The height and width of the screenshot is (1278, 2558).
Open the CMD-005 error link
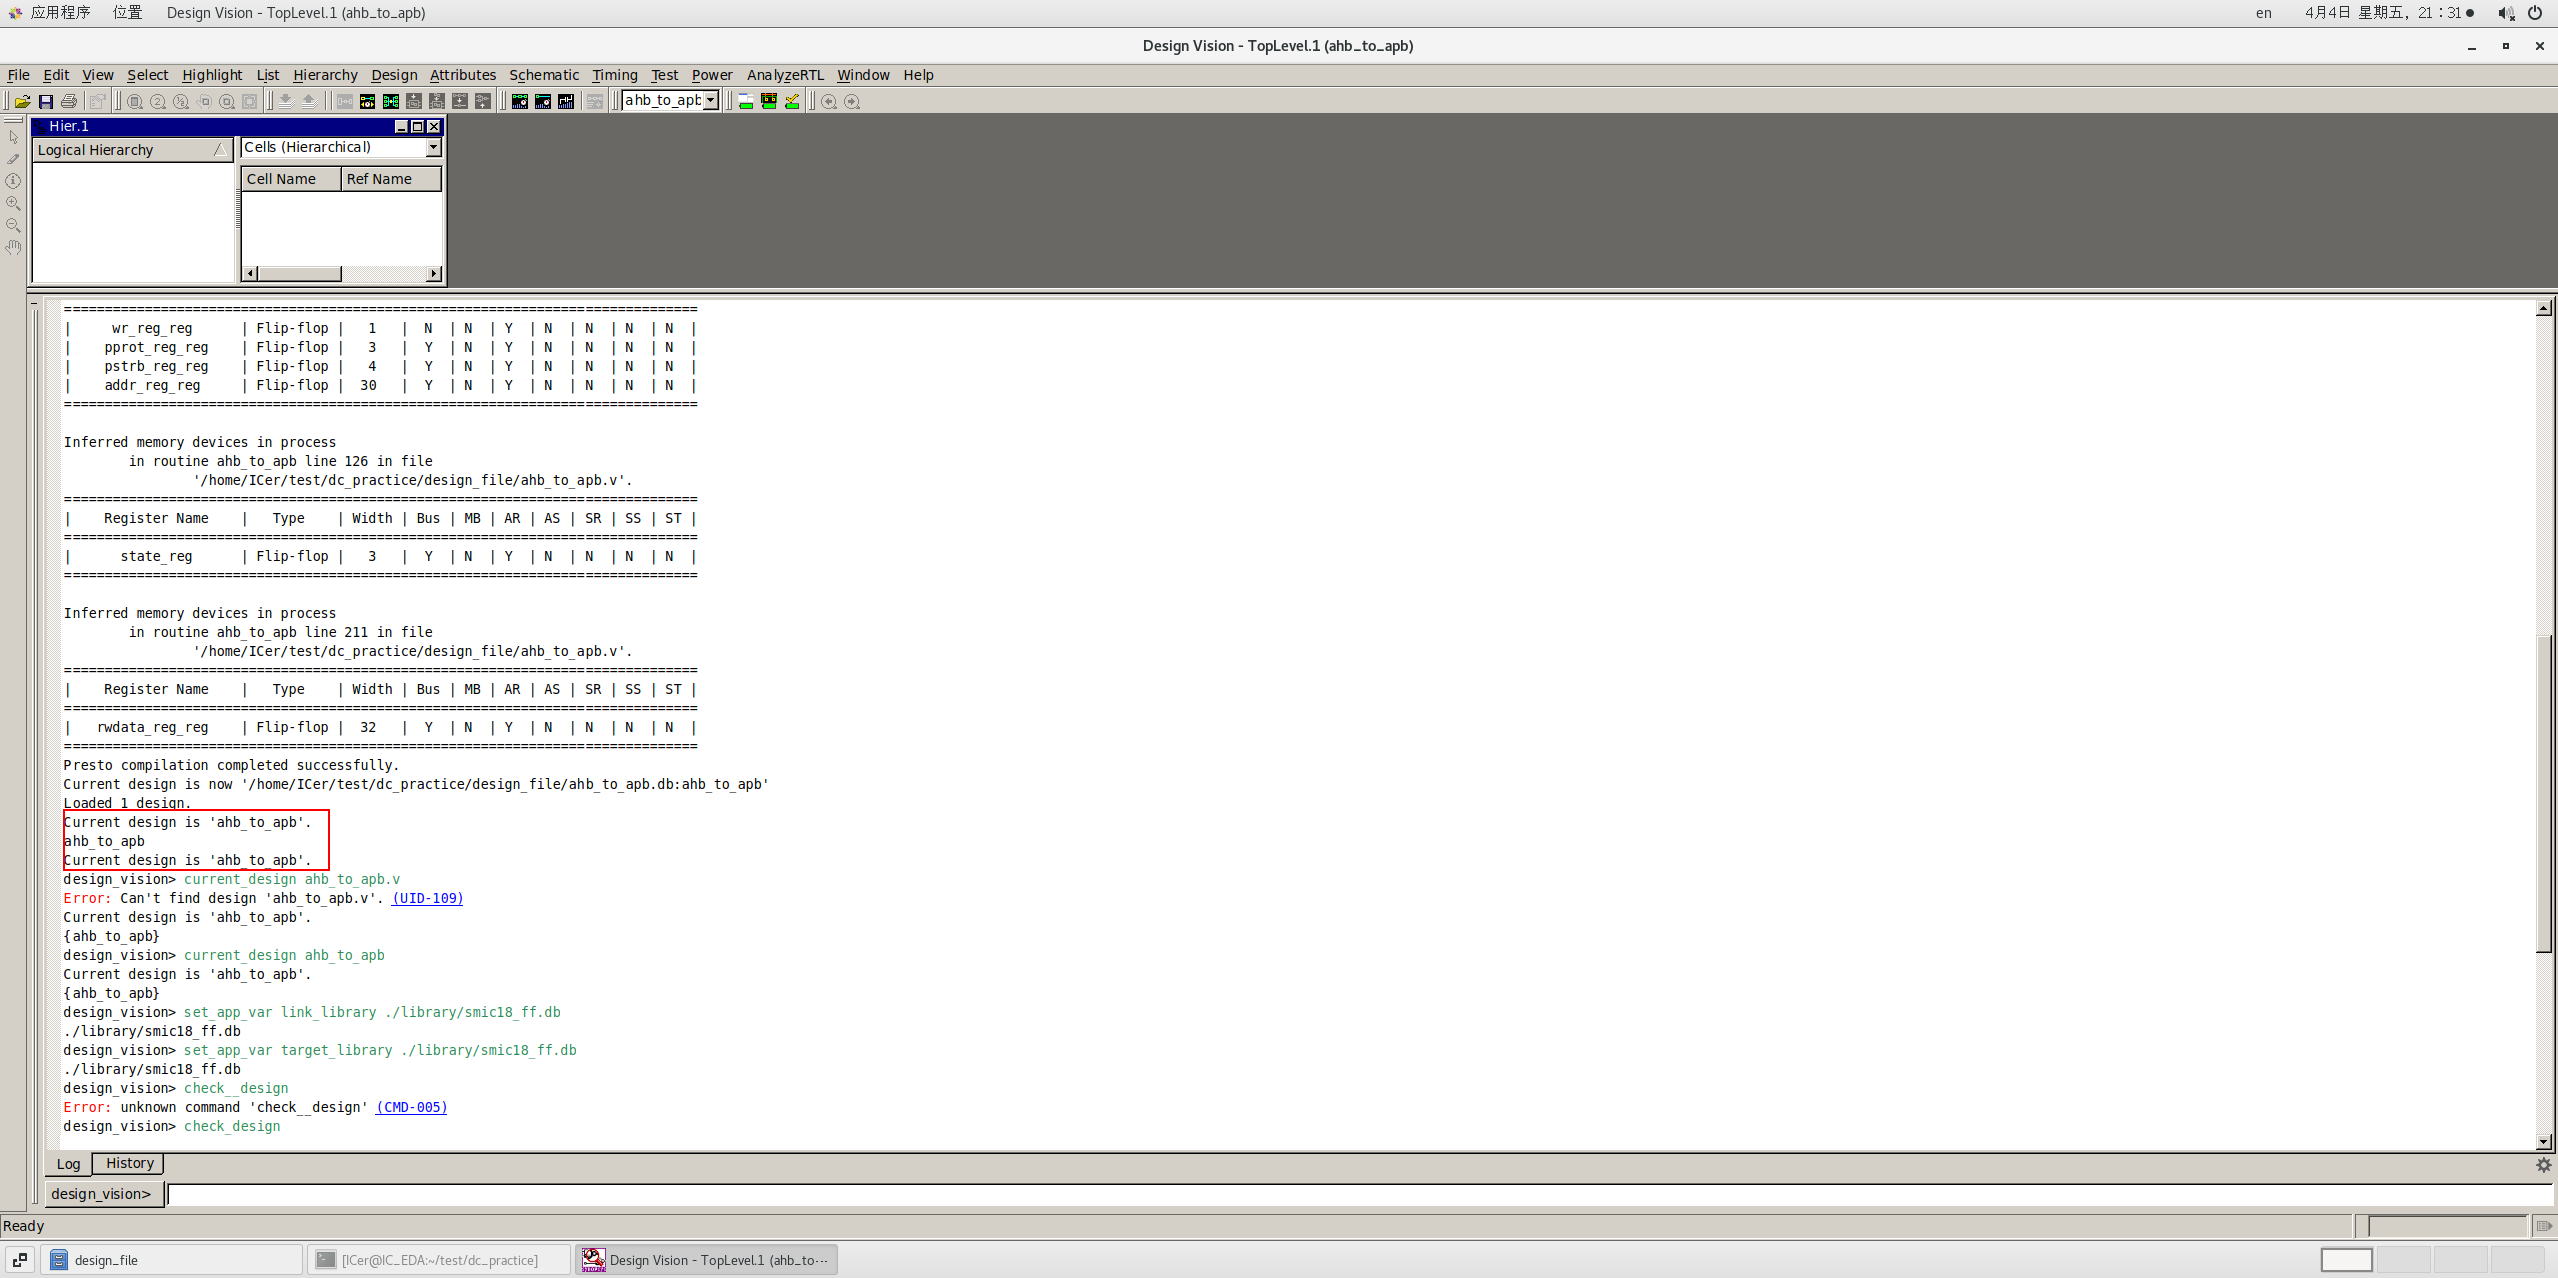pyautogui.click(x=411, y=1107)
